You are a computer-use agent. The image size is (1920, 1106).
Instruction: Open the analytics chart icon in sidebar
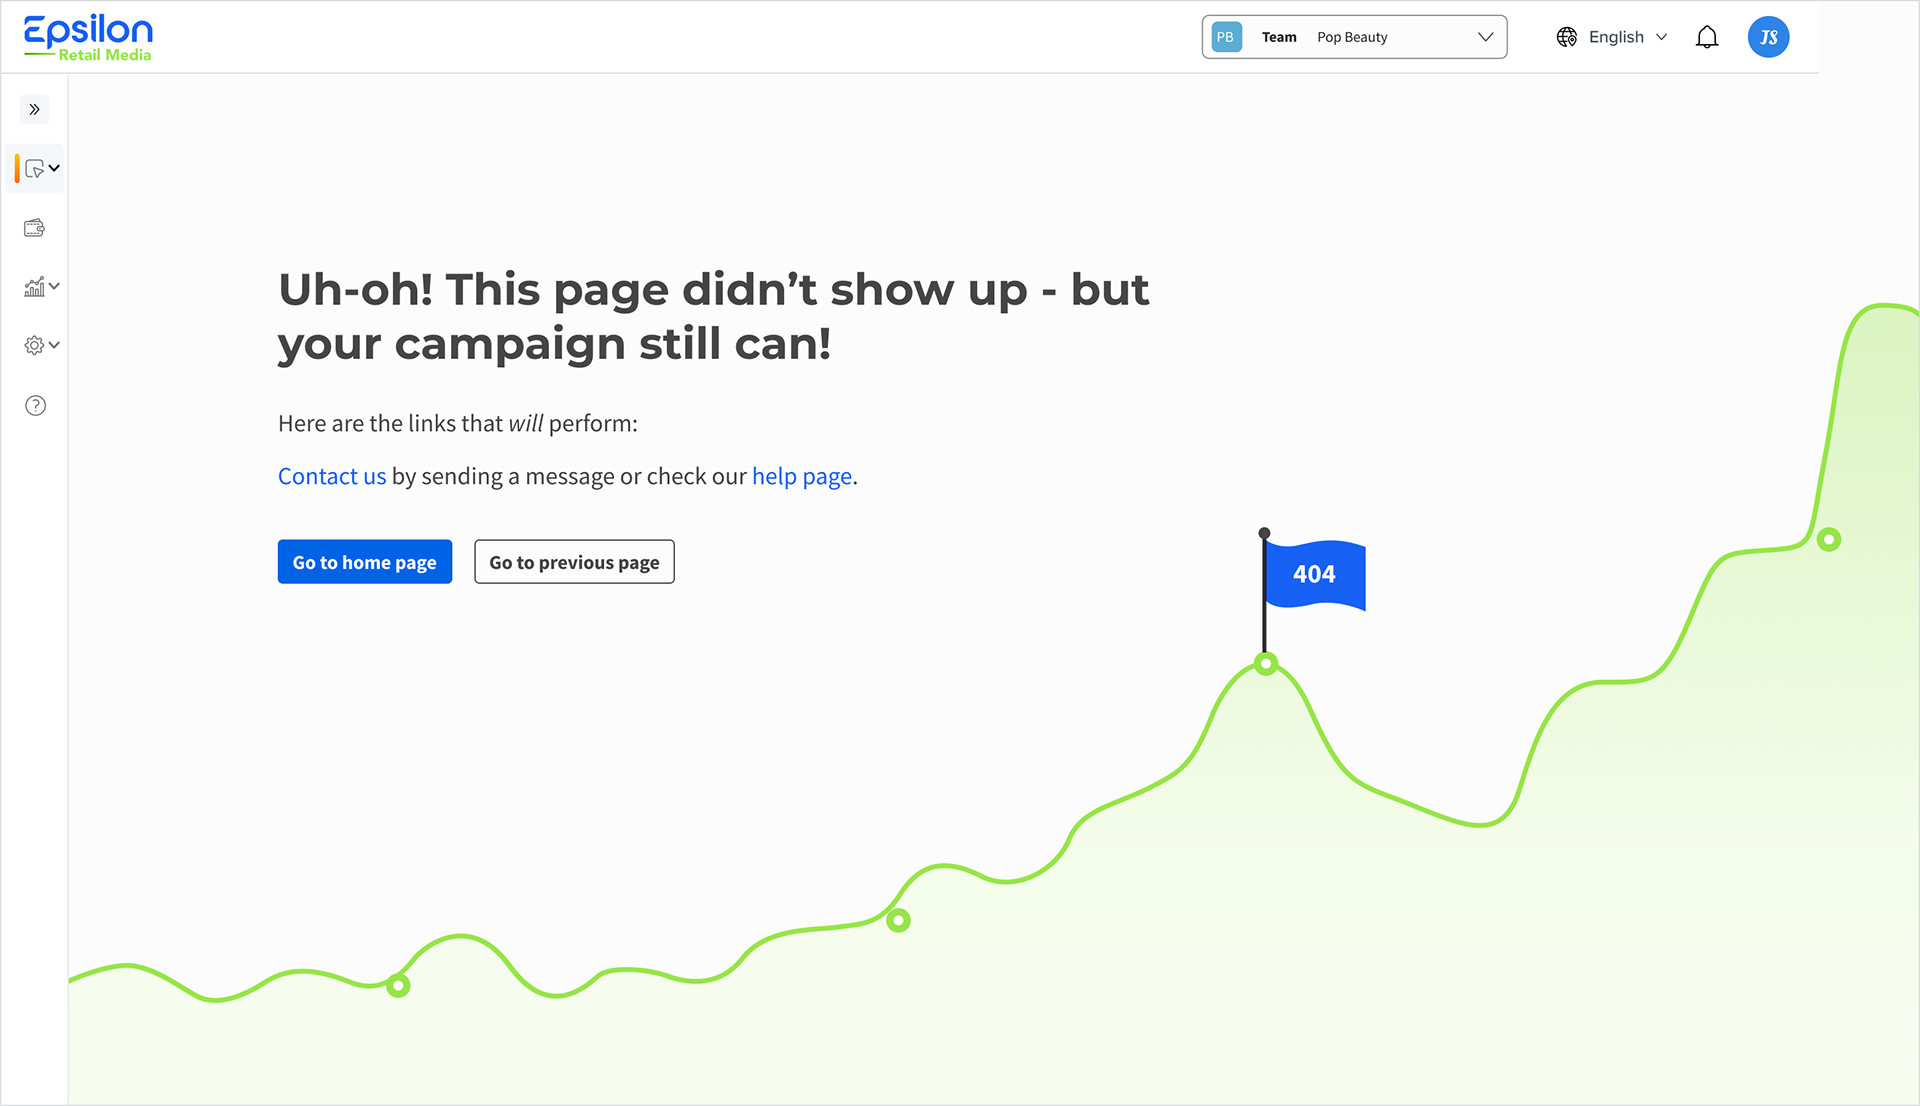(x=34, y=287)
